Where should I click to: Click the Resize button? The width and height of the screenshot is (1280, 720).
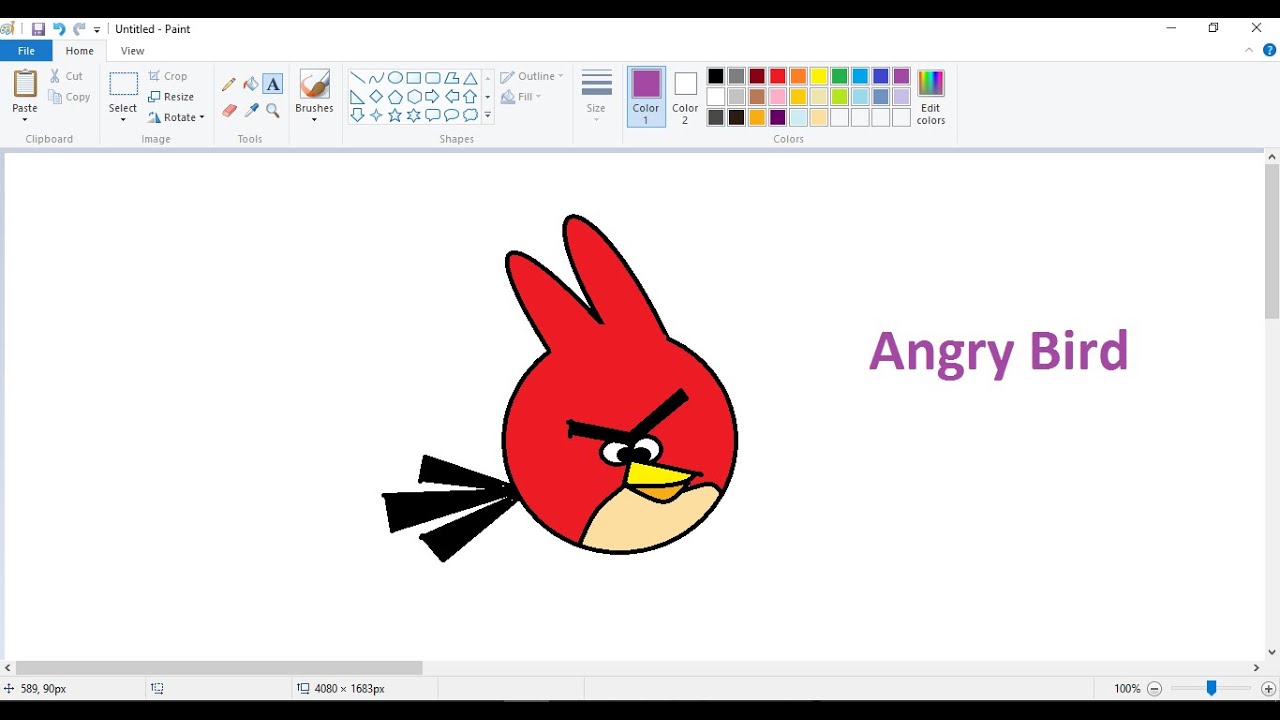[171, 97]
